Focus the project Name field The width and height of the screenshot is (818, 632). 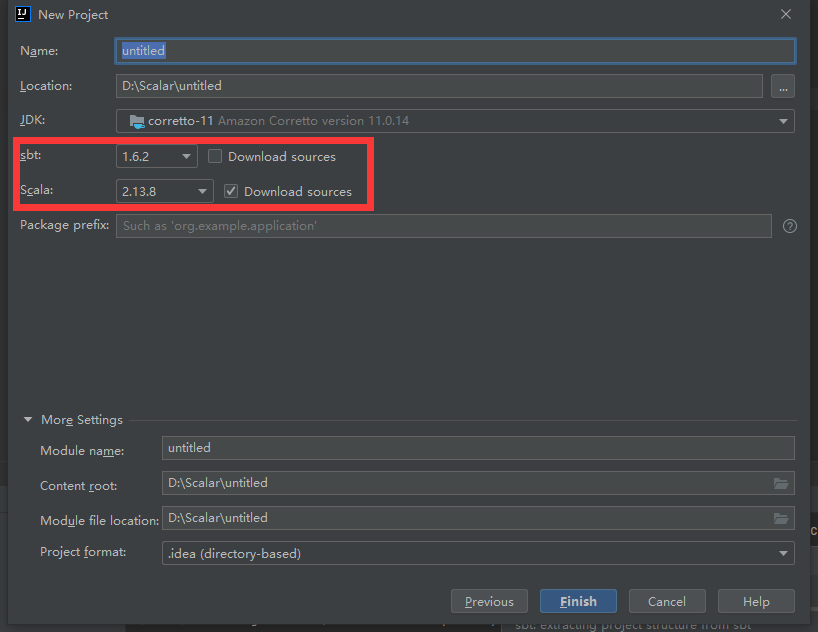455,51
